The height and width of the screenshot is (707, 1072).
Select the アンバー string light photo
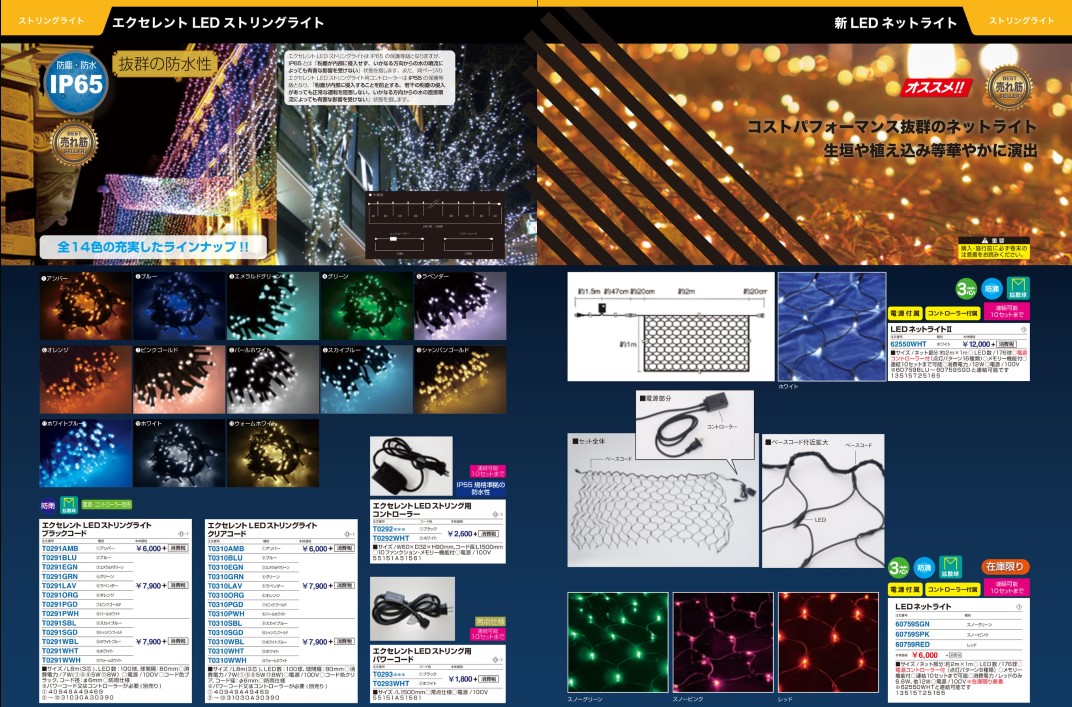85,306
